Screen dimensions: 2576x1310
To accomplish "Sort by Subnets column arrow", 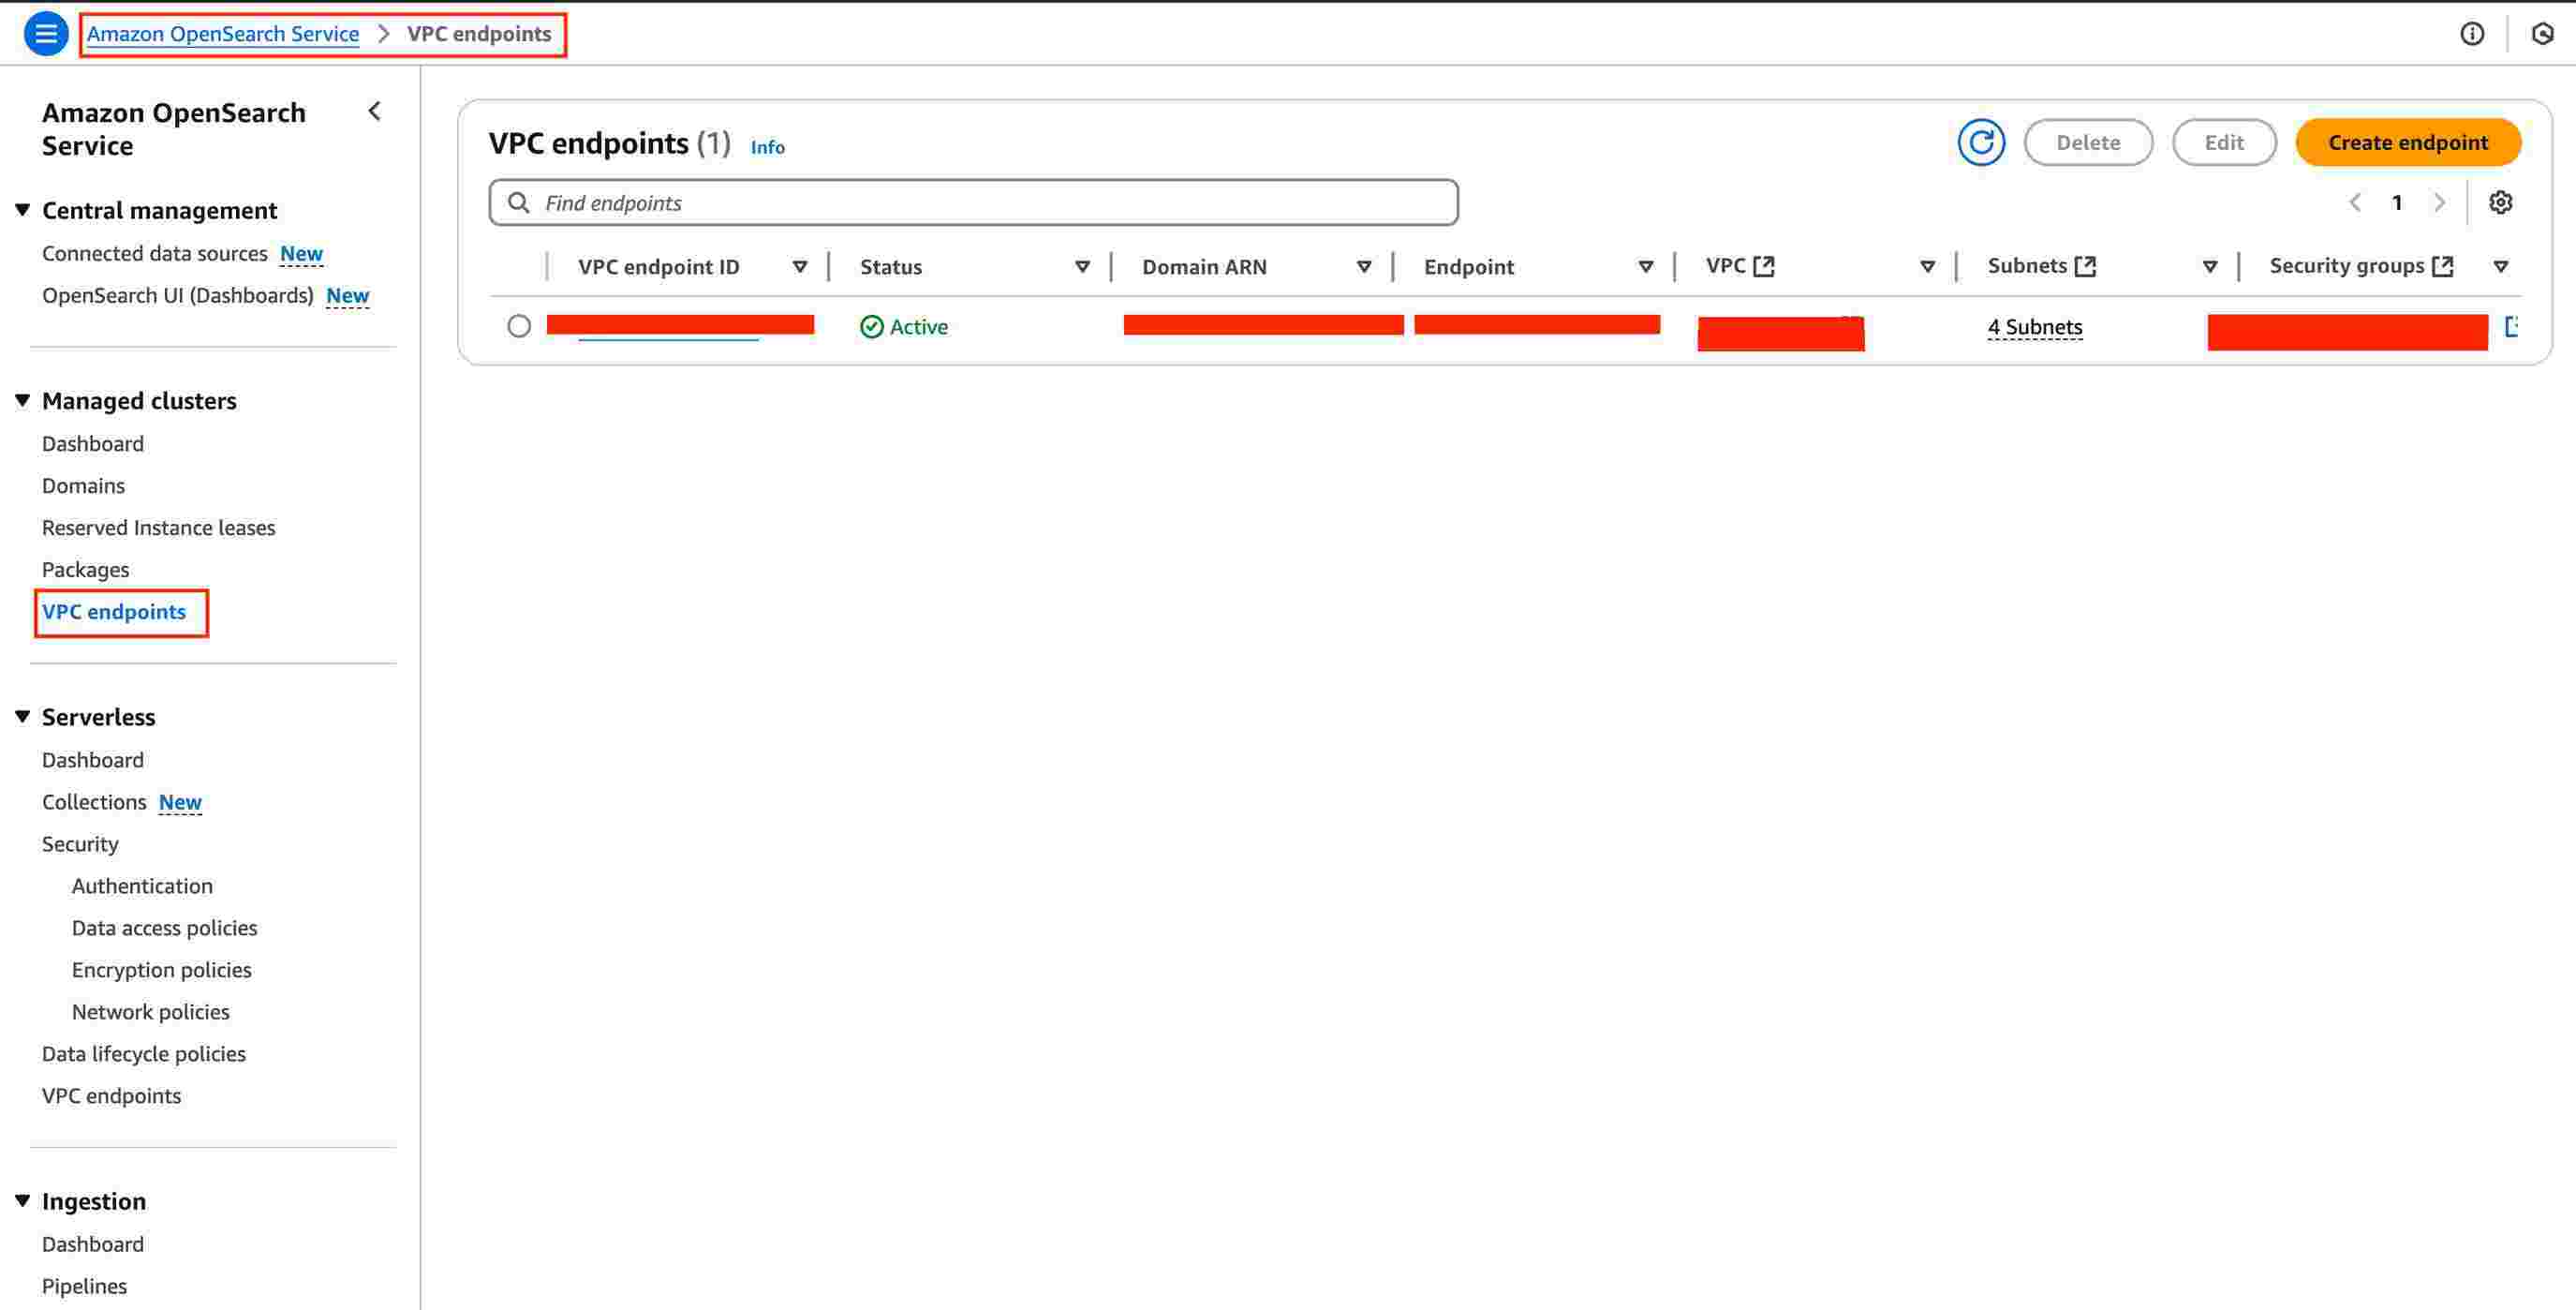I will 2210,267.
